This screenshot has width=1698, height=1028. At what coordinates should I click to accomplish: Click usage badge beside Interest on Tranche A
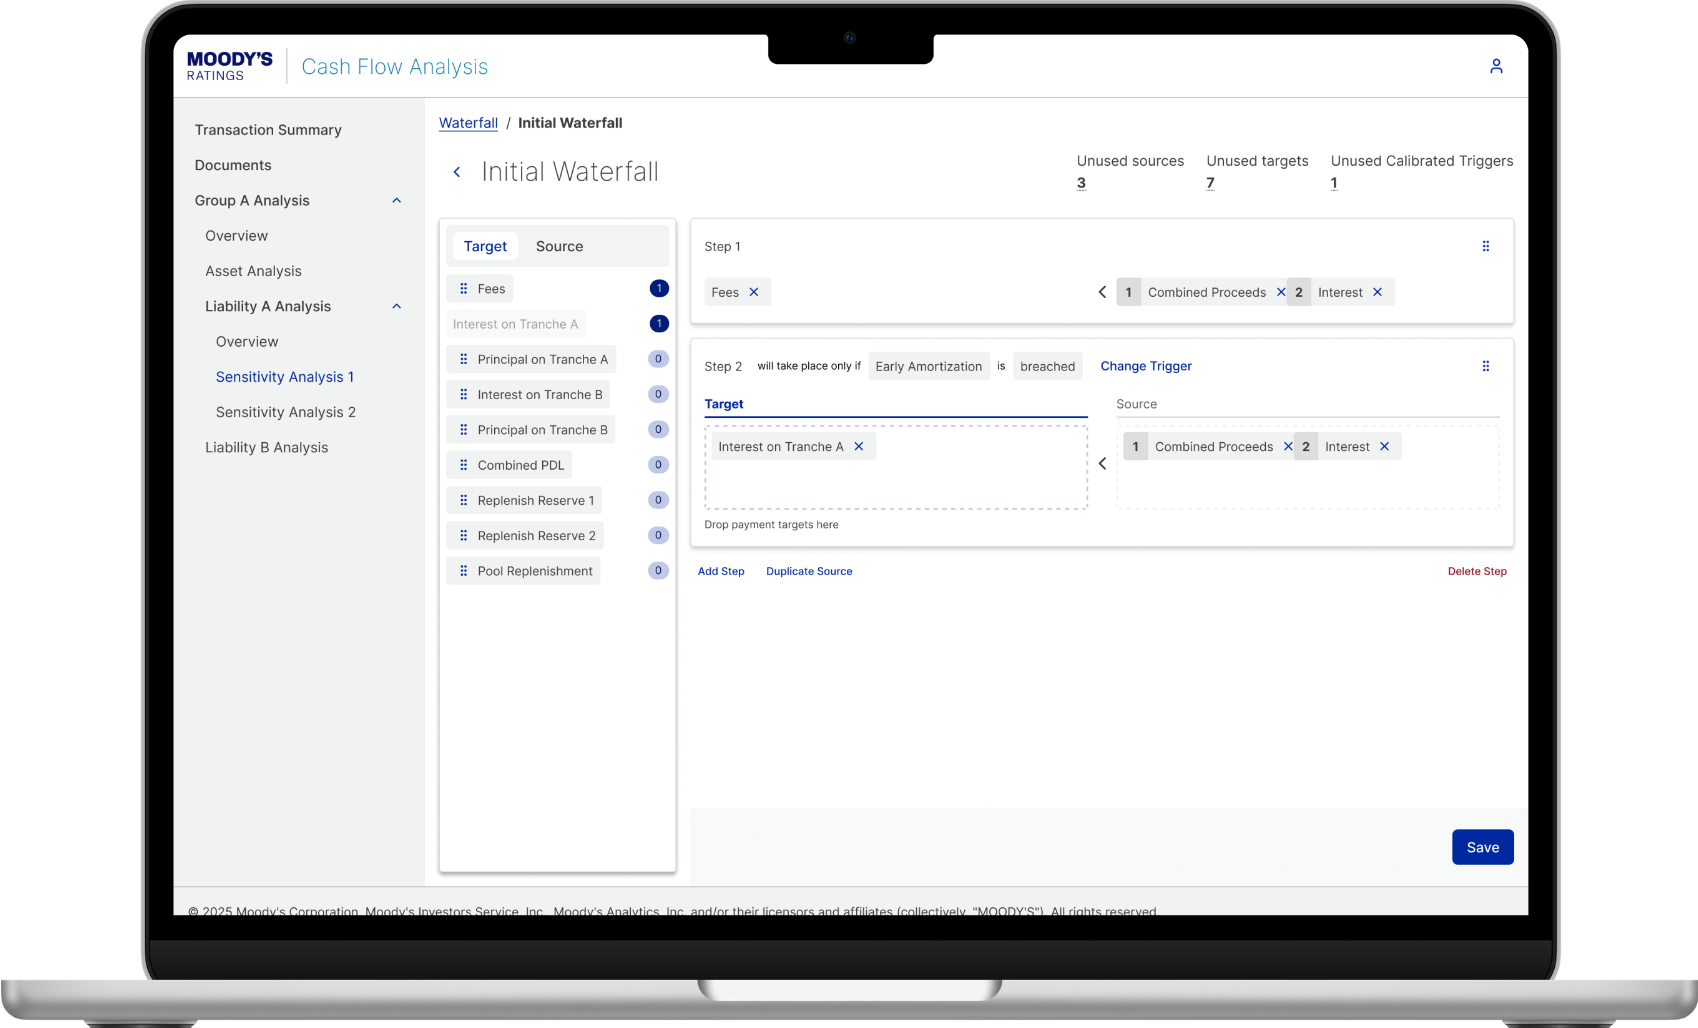(x=659, y=323)
